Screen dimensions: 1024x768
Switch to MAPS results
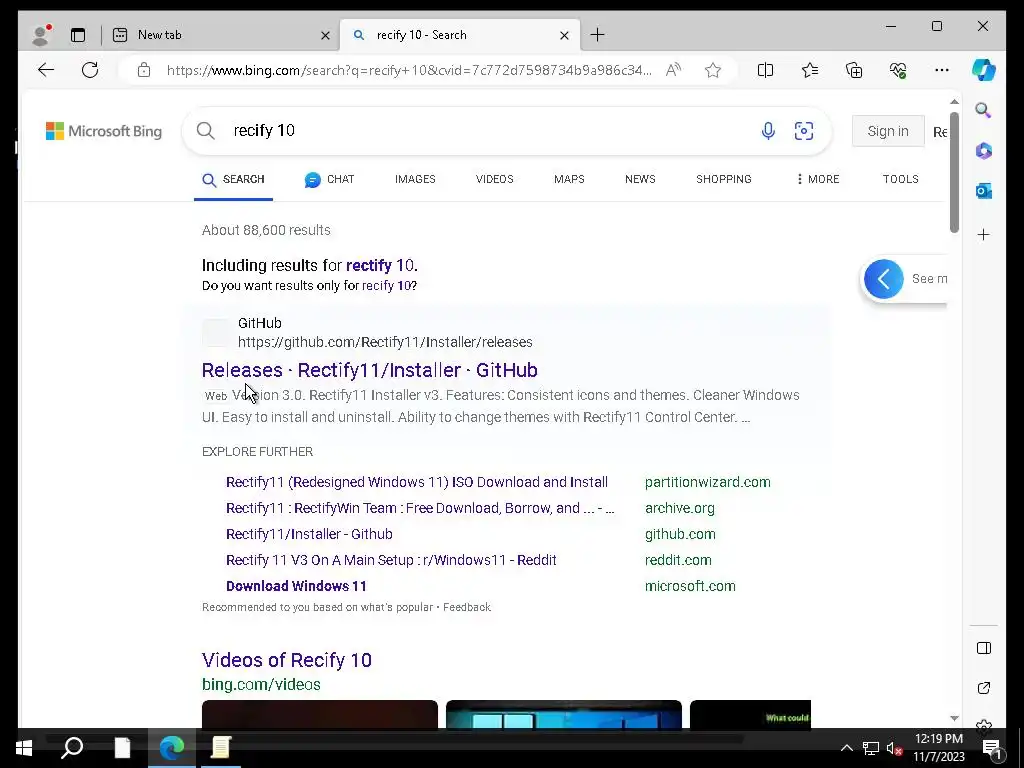pyautogui.click(x=569, y=179)
